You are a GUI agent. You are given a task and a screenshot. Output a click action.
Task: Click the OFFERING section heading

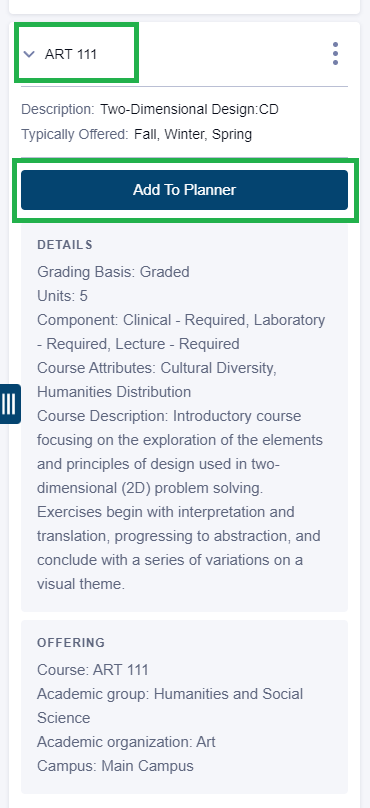71,643
